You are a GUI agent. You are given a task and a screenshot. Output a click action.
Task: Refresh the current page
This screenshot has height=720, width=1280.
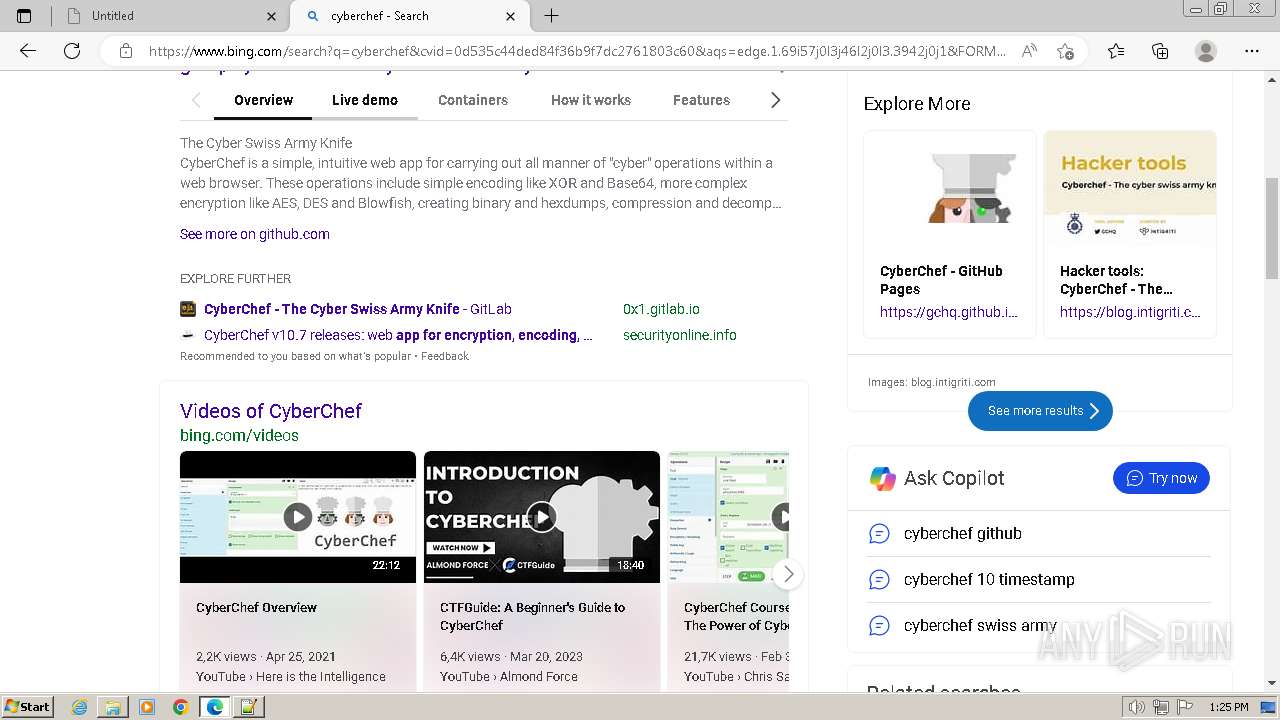tap(72, 51)
